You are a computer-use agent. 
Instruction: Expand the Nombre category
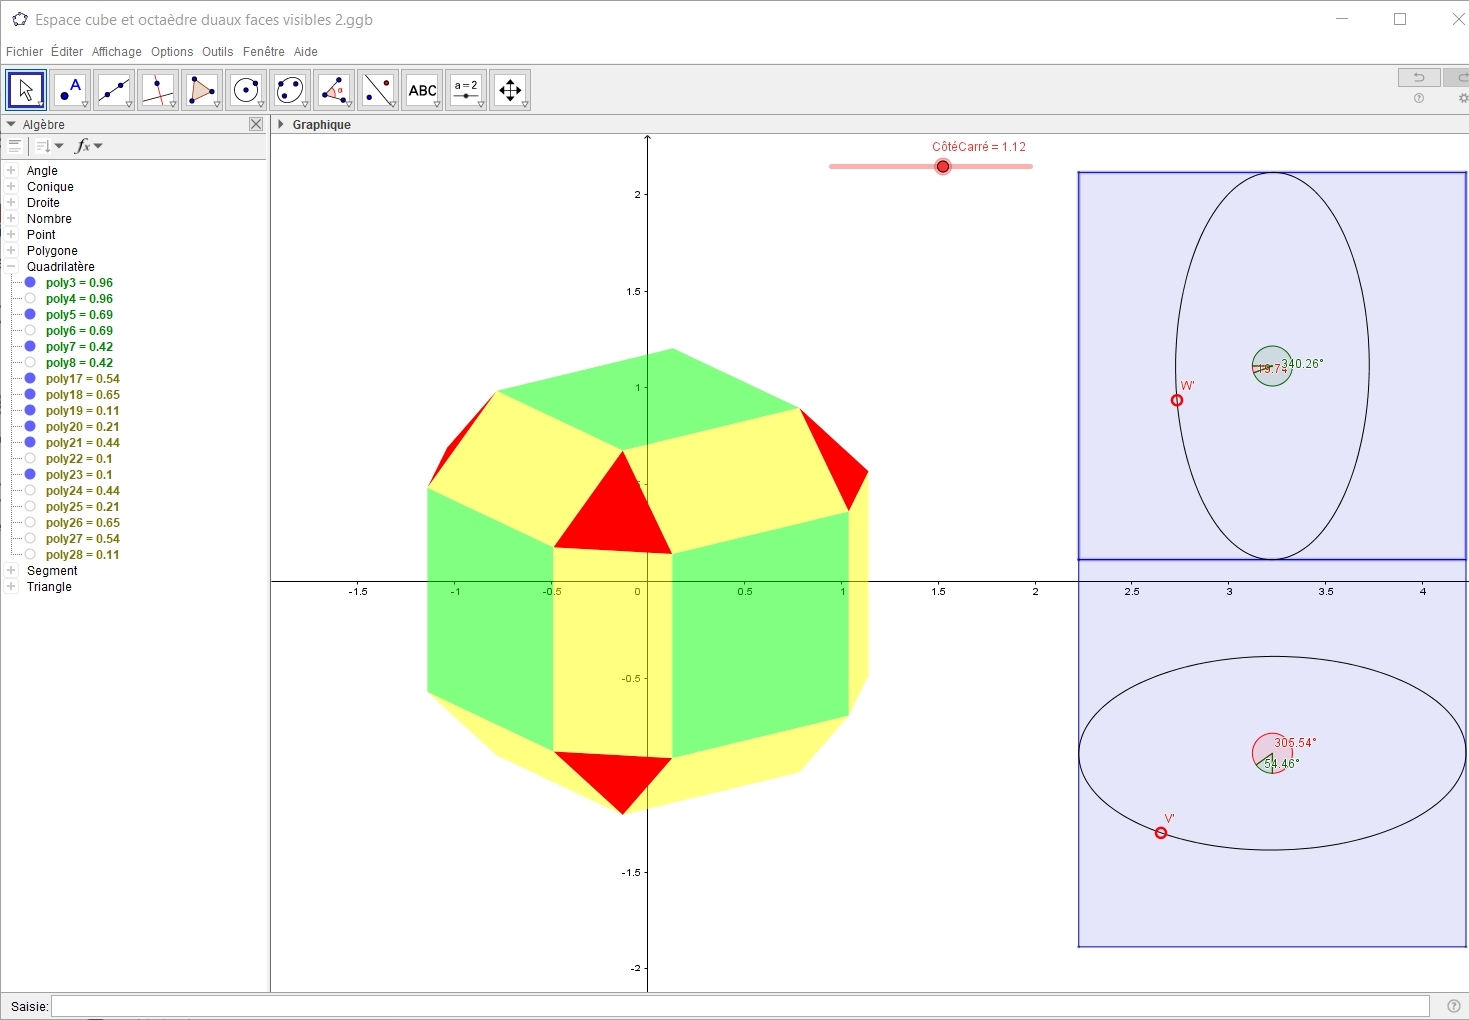coord(12,219)
